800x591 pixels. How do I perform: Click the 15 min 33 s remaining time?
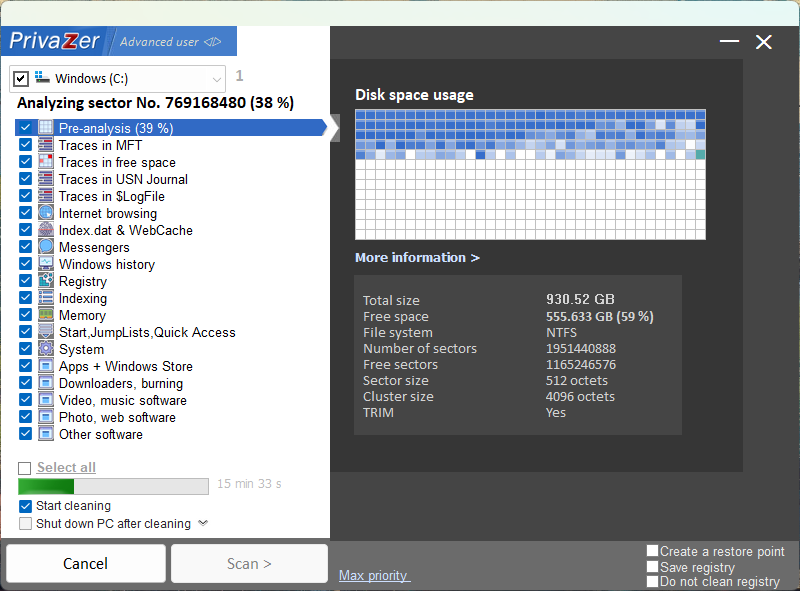249,484
